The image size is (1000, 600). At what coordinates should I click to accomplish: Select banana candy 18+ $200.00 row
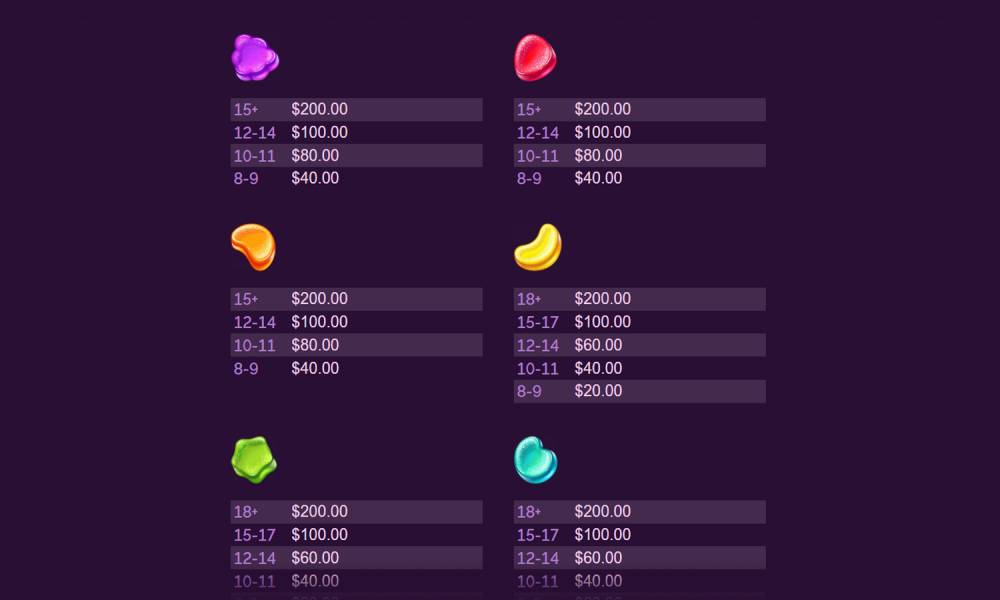click(640, 299)
